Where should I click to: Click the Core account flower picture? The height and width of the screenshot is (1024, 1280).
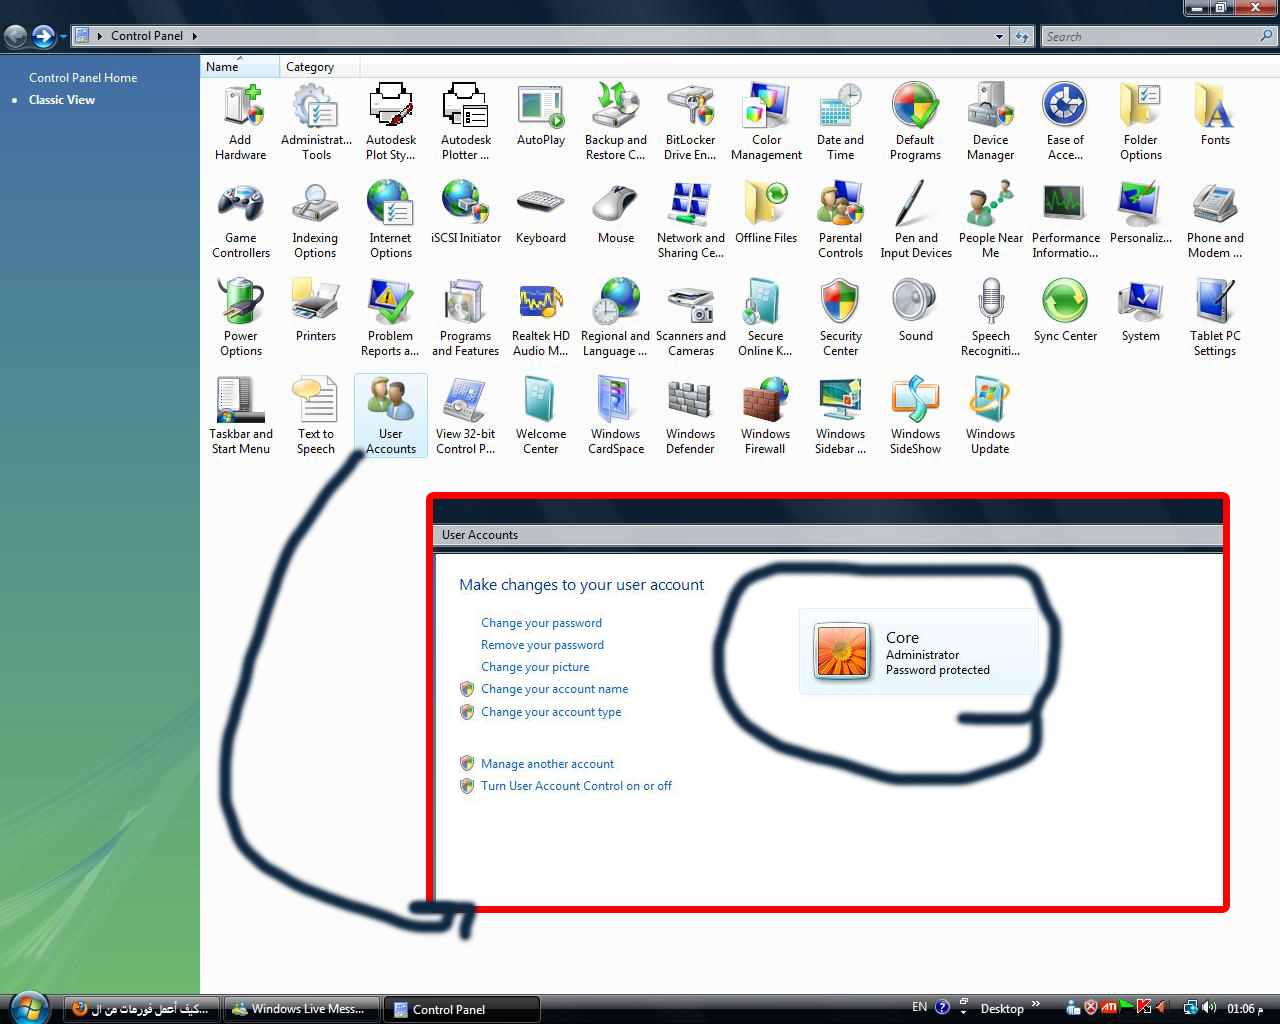point(842,651)
